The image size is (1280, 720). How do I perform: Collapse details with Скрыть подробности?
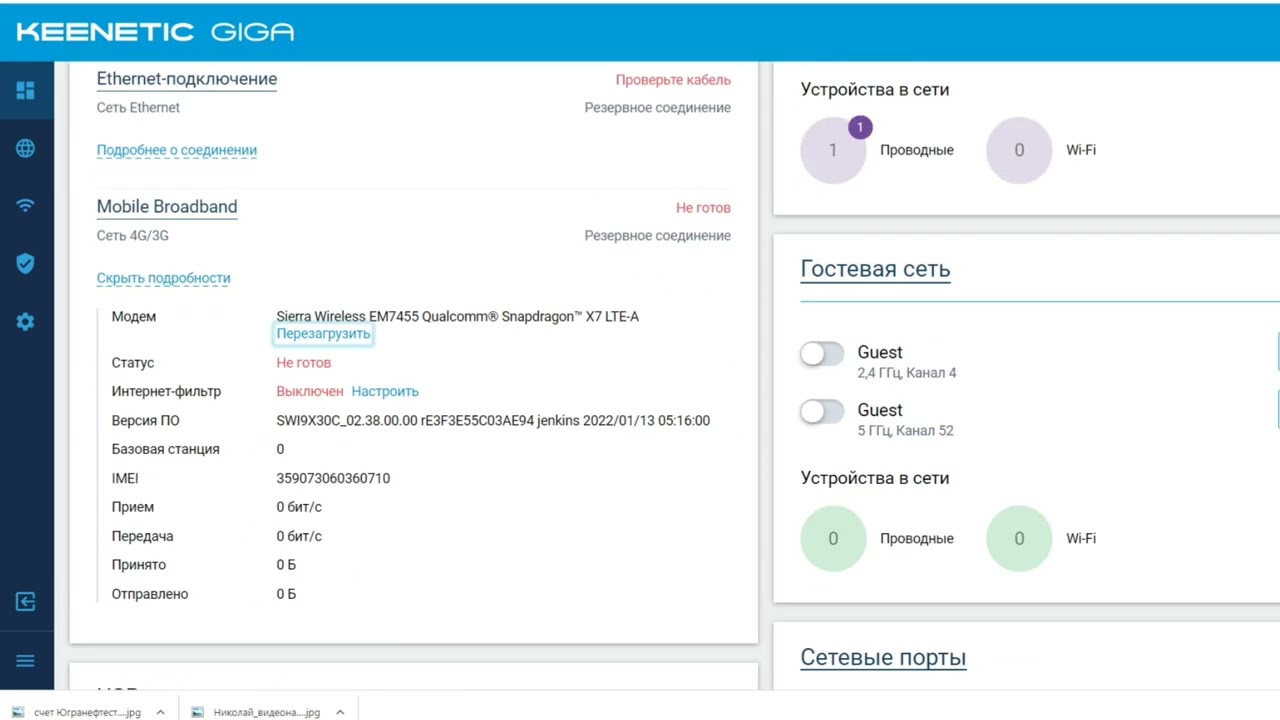164,278
